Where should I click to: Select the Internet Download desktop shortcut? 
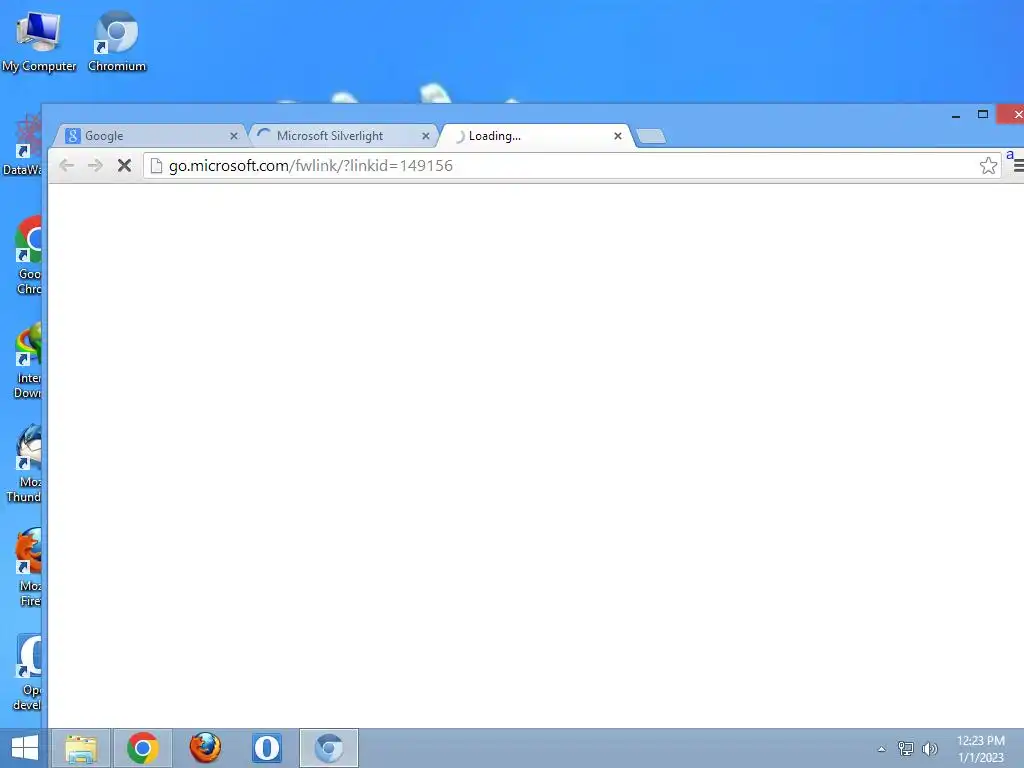tap(29, 360)
